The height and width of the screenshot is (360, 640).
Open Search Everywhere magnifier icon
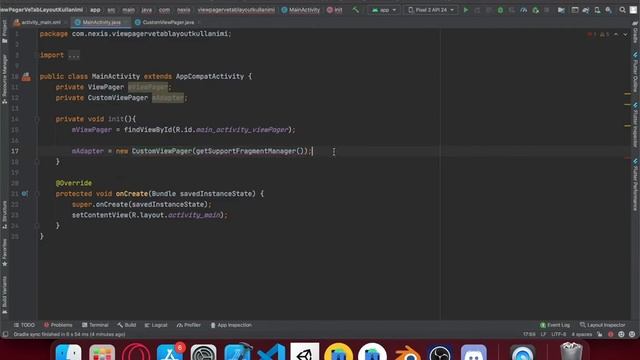pos(622,10)
